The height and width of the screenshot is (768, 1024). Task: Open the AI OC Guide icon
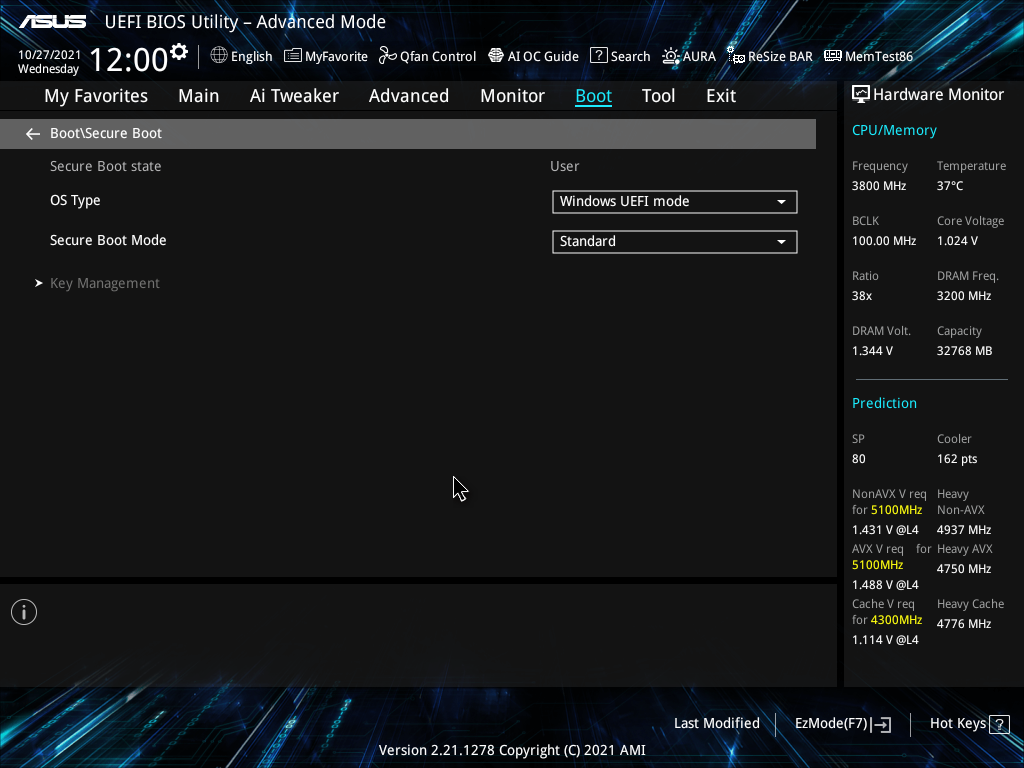[496, 56]
